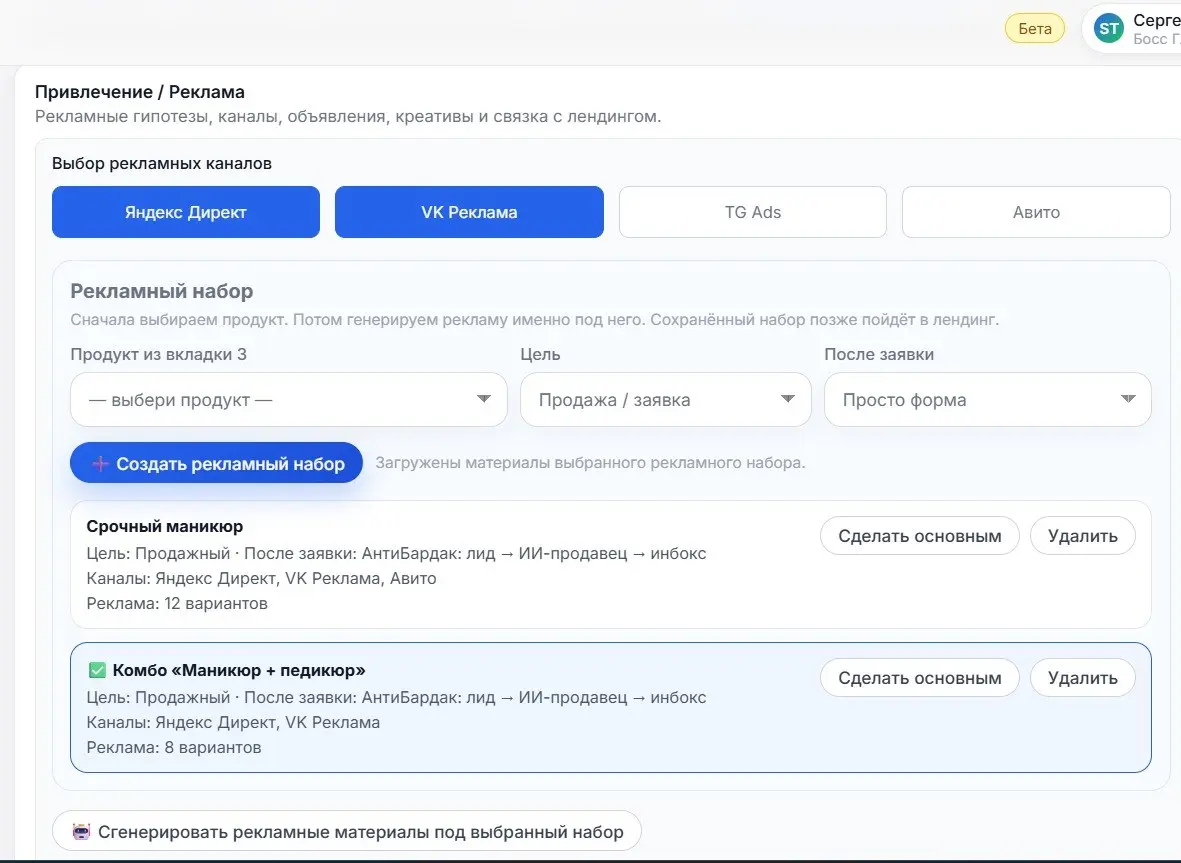
Task: Click the ST user avatar icon
Action: (x=1109, y=29)
